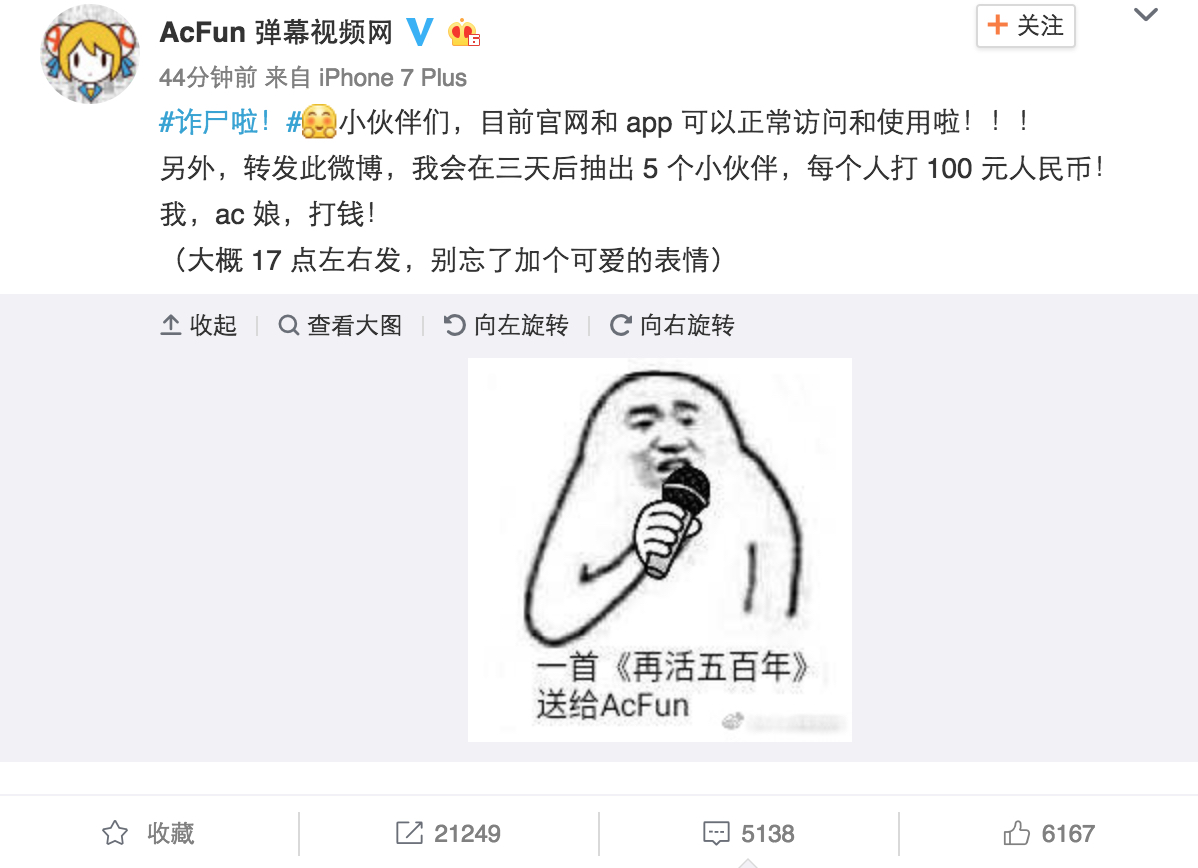This screenshot has height=868, width=1198.
Task: Rotate image left with 向左旋转
Action: [x=506, y=326]
